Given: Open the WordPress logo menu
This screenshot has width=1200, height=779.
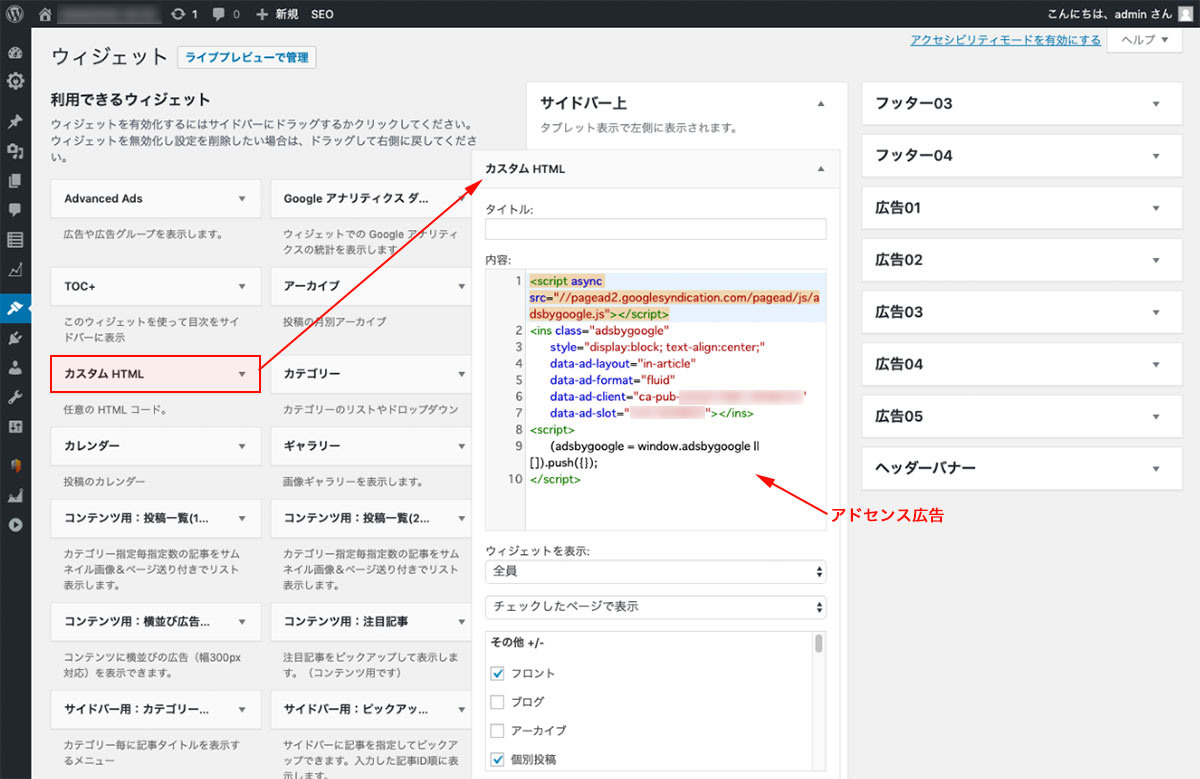Looking at the screenshot, I should (15, 14).
